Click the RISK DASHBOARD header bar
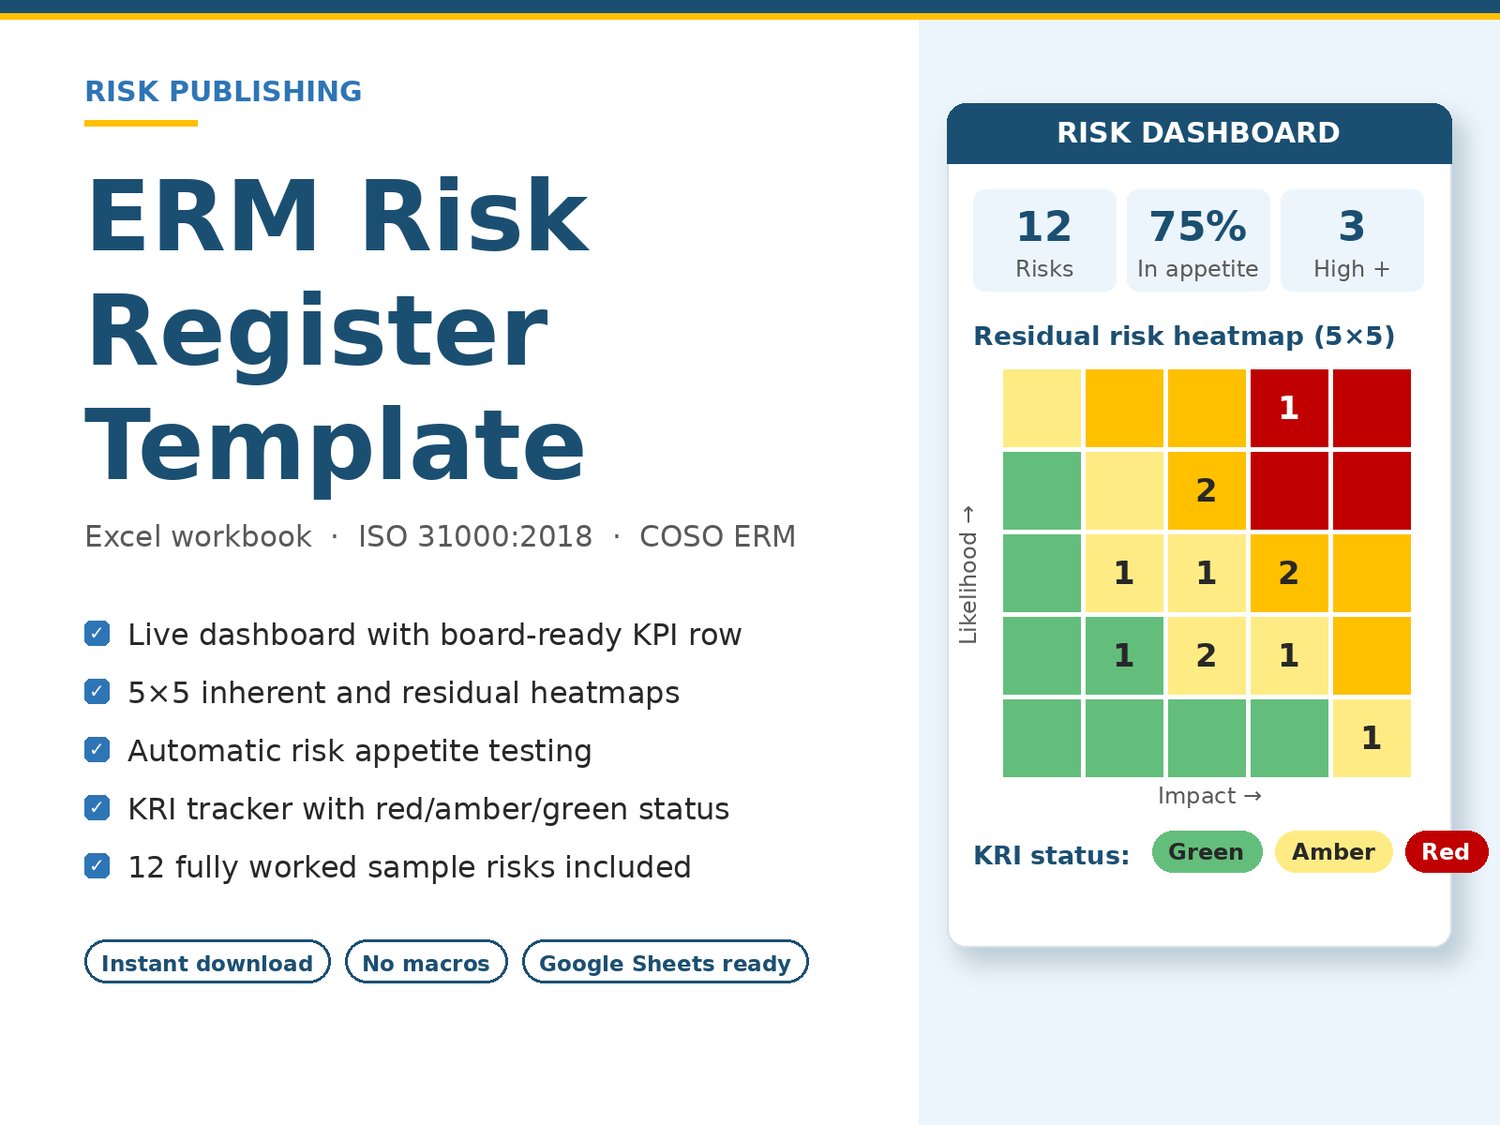 1199,133
